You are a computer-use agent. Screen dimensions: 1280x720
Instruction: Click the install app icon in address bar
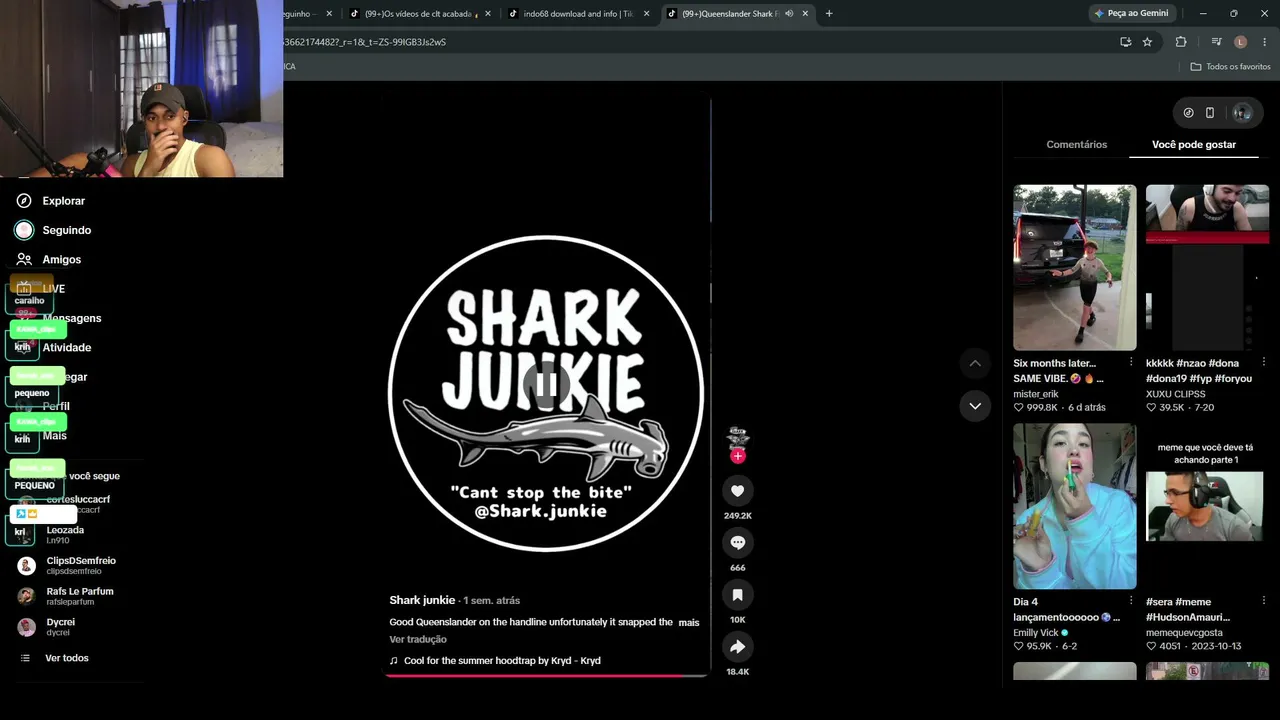pyautogui.click(x=1125, y=42)
